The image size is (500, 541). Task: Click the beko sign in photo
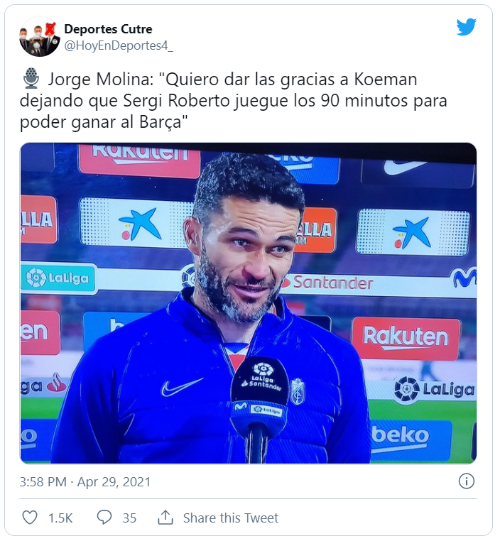400,436
